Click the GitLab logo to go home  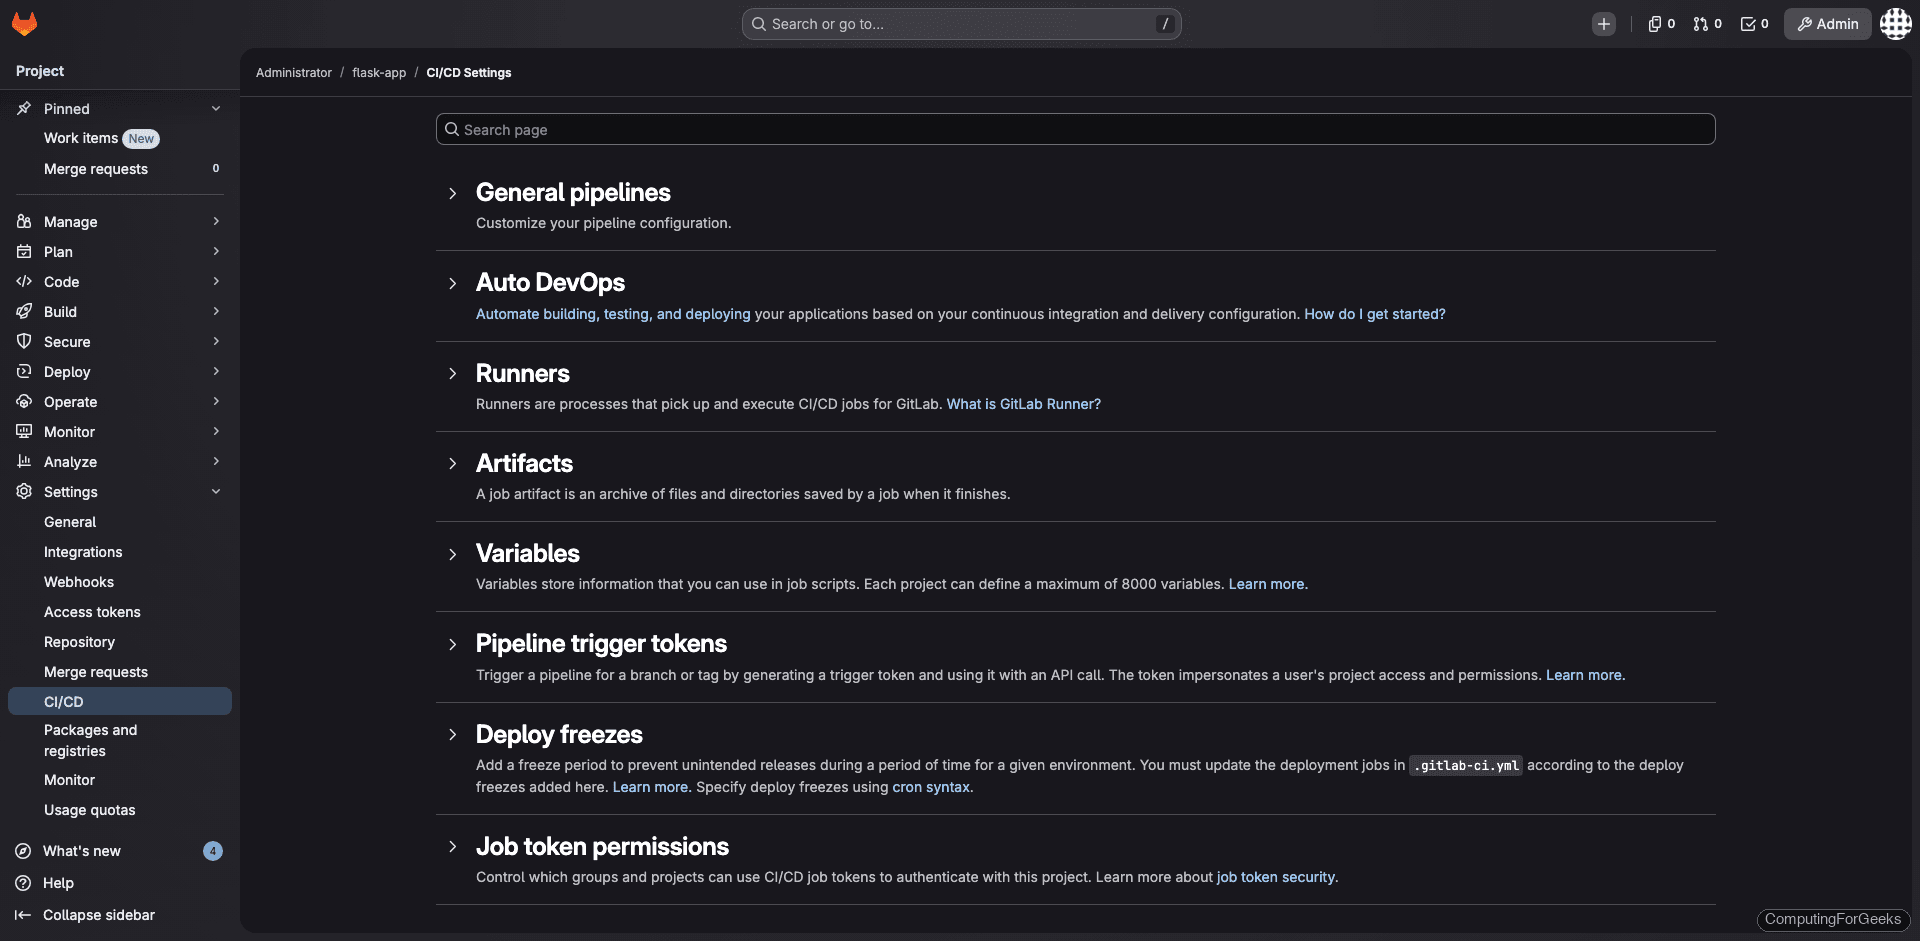click(24, 23)
